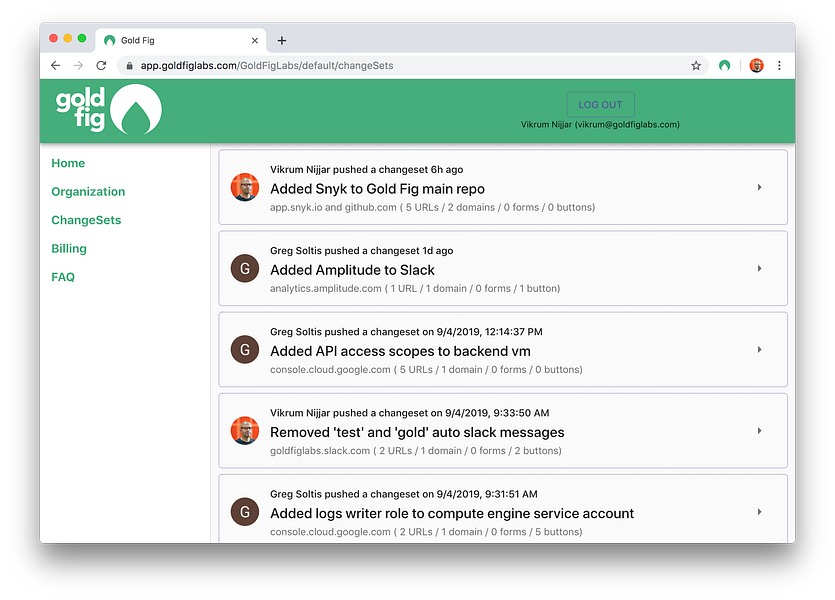Screen dimensions: 835x600
Task: Click Vikrum's avatar on the Snyk changeset
Action: coord(245,187)
